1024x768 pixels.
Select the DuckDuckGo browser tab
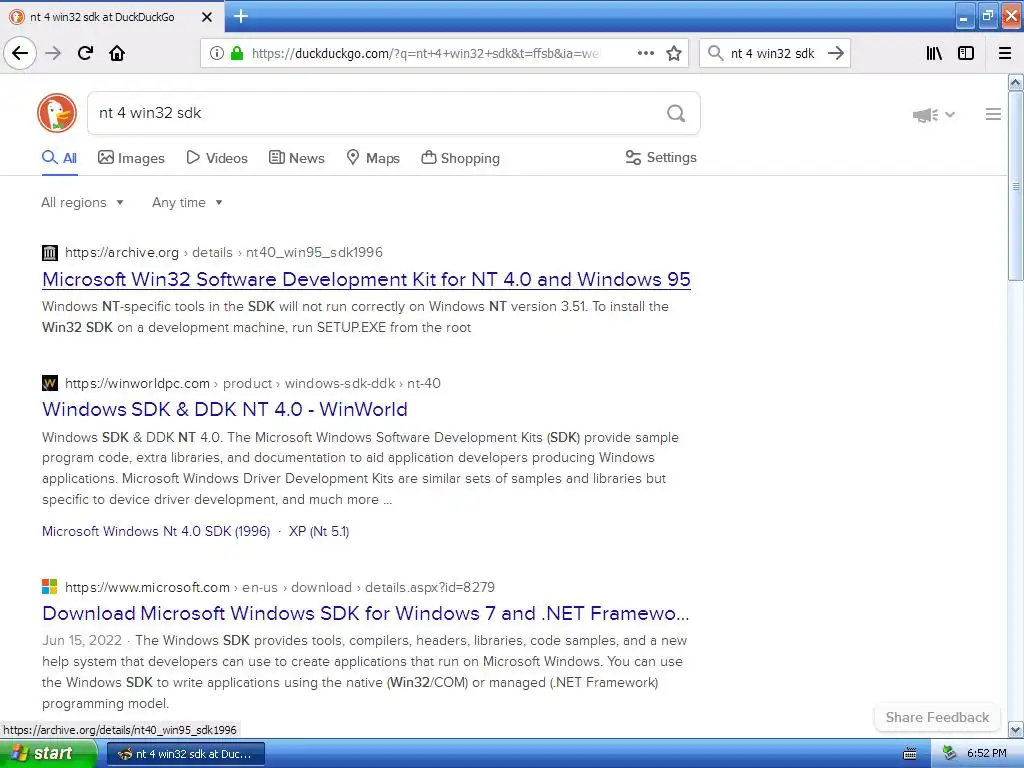coord(112,17)
